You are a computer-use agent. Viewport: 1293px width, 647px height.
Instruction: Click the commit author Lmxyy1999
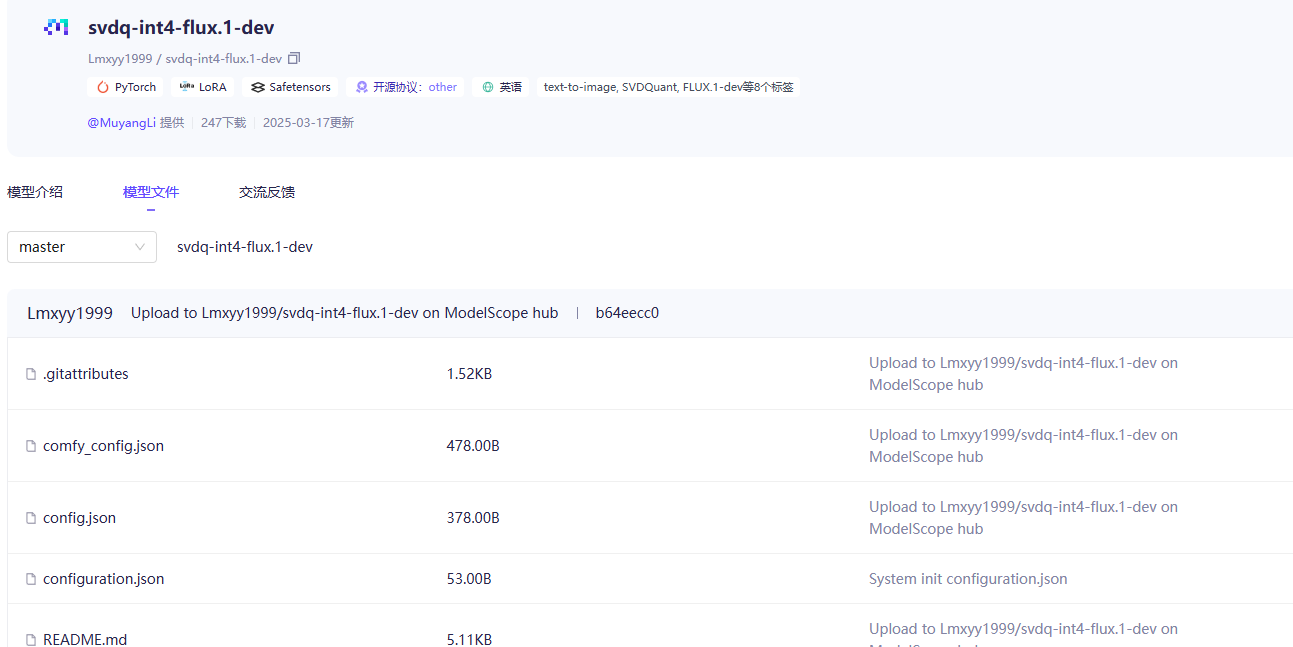(70, 313)
